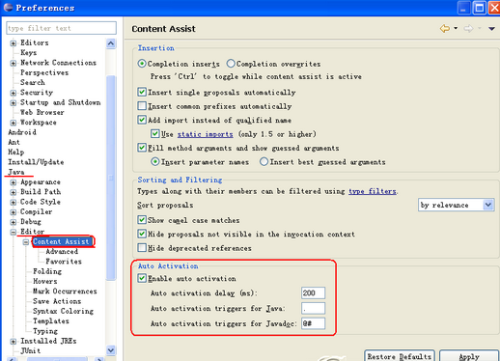
Task: Expand the Workspace tree node
Action: point(13,123)
